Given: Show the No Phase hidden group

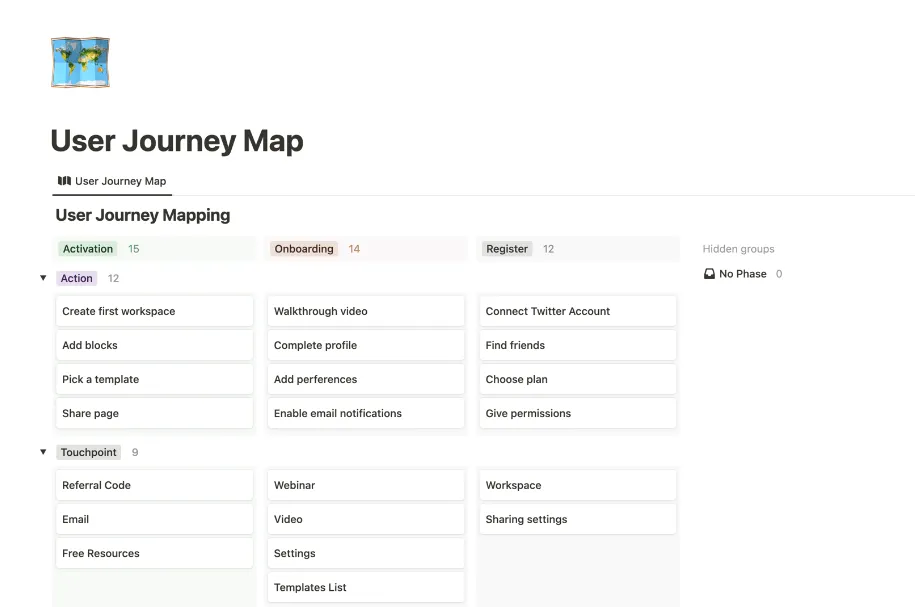Looking at the screenshot, I should 742,274.
